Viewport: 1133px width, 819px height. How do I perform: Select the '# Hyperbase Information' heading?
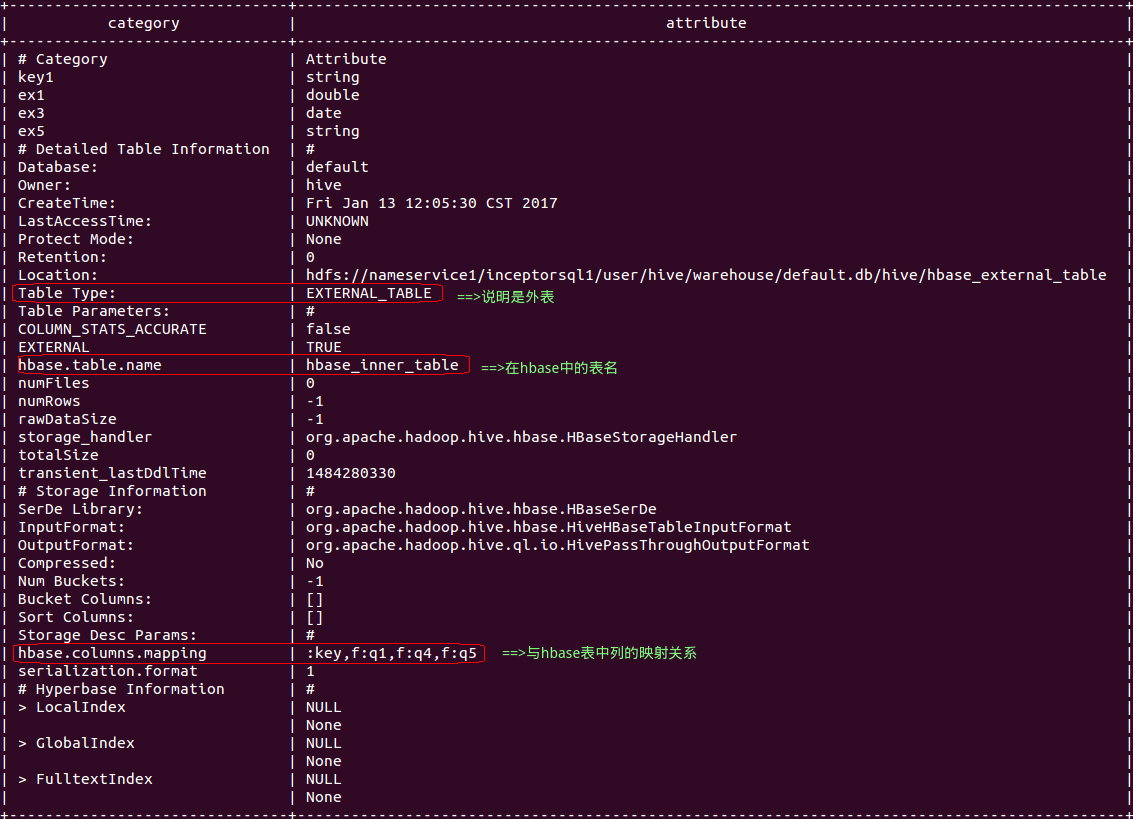(121, 690)
